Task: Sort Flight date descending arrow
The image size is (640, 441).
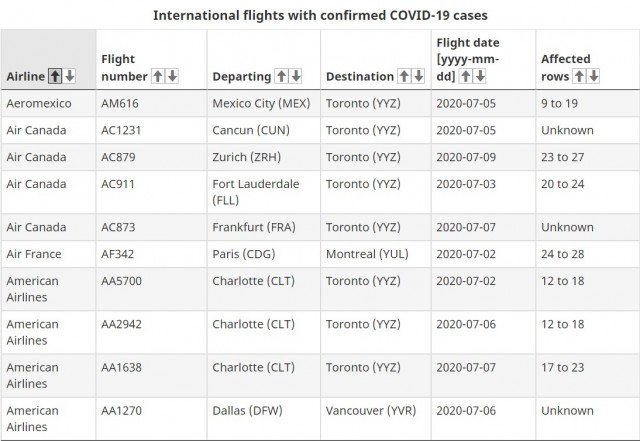Action: pyautogui.click(x=480, y=76)
